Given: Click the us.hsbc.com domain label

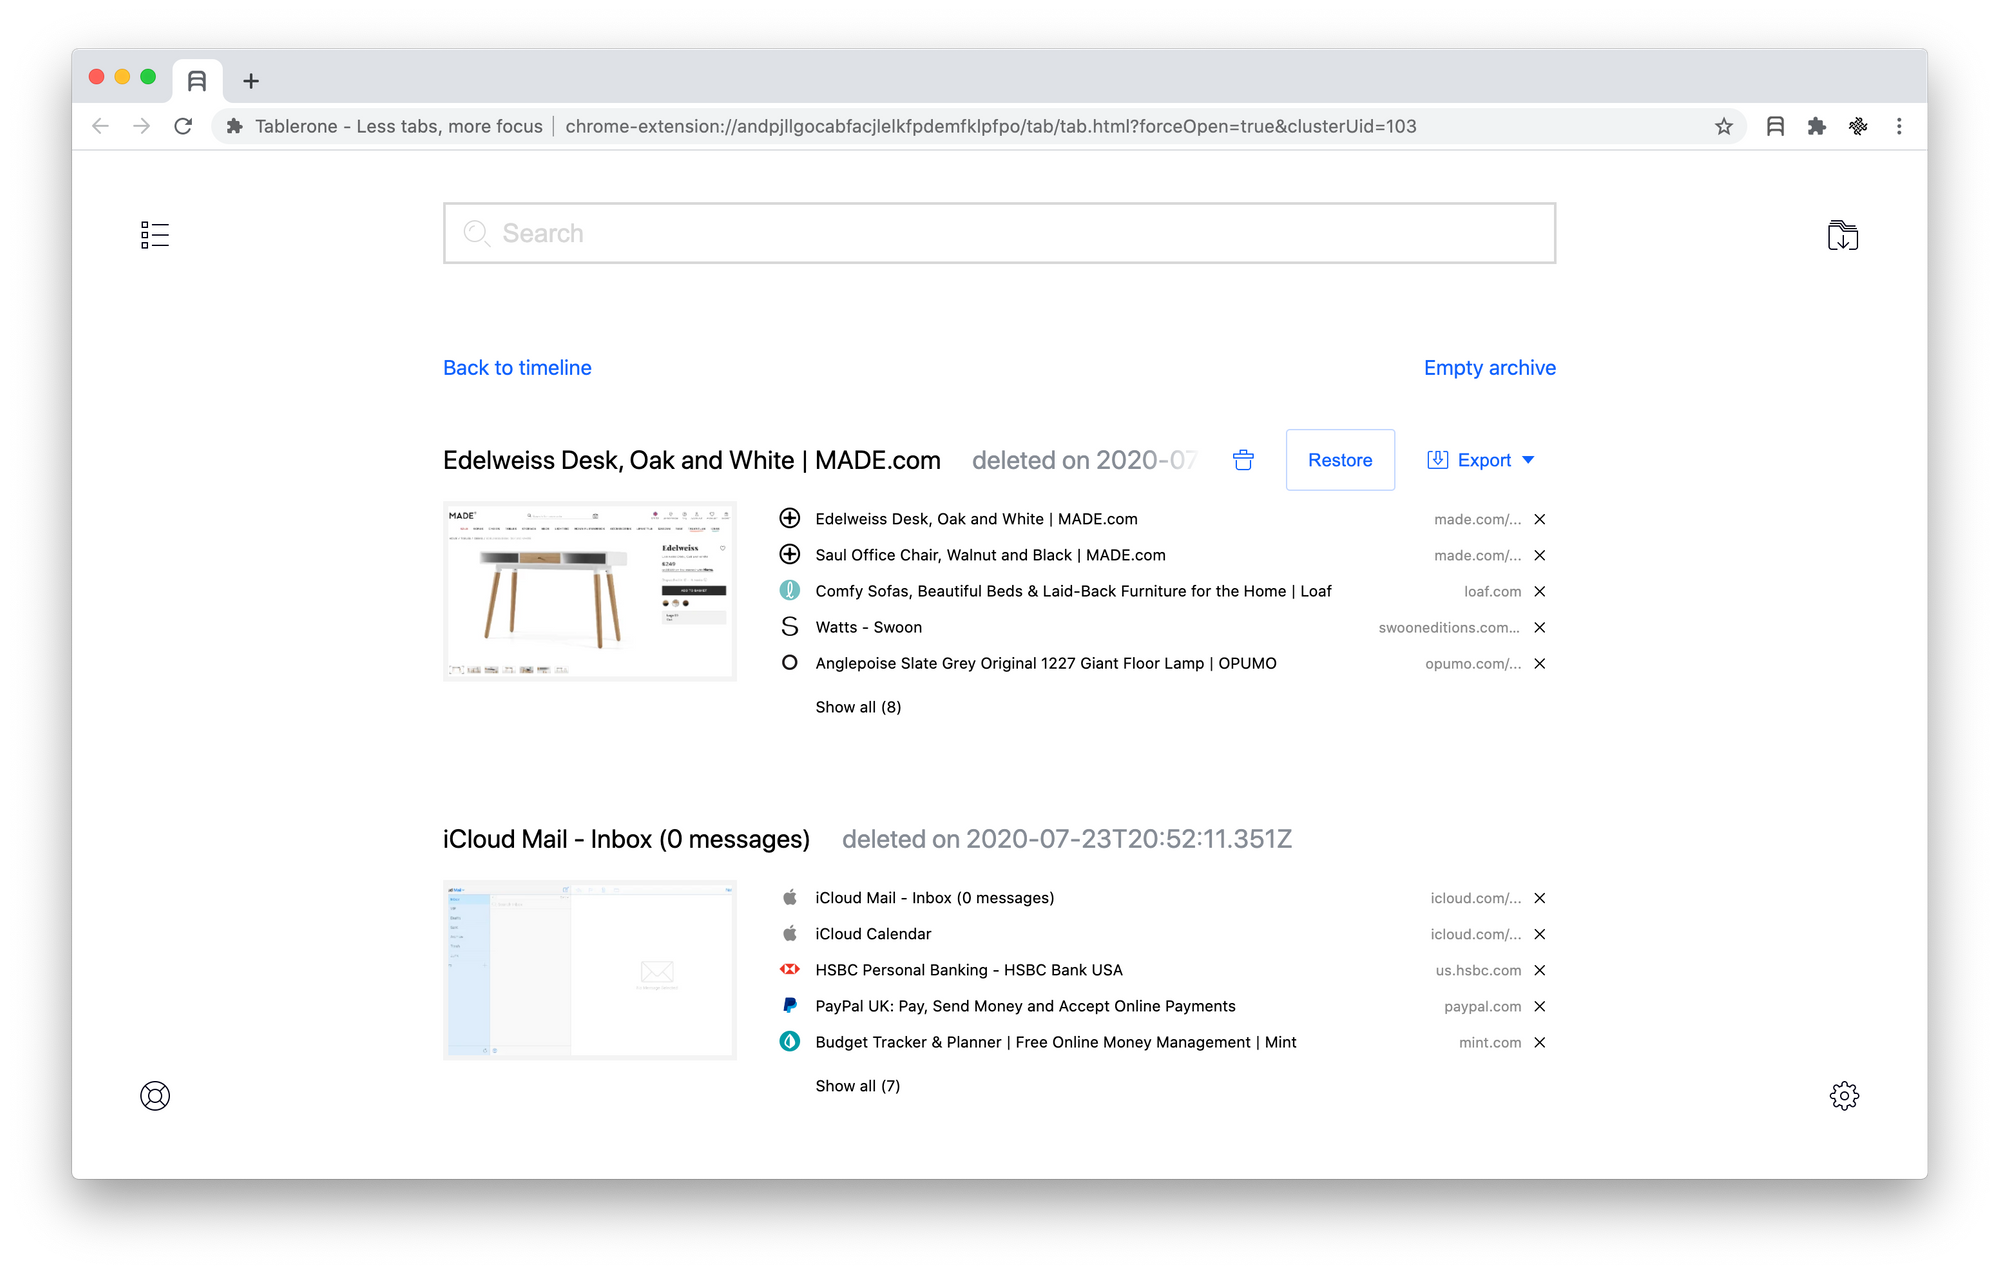Looking at the screenshot, I should [1478, 970].
